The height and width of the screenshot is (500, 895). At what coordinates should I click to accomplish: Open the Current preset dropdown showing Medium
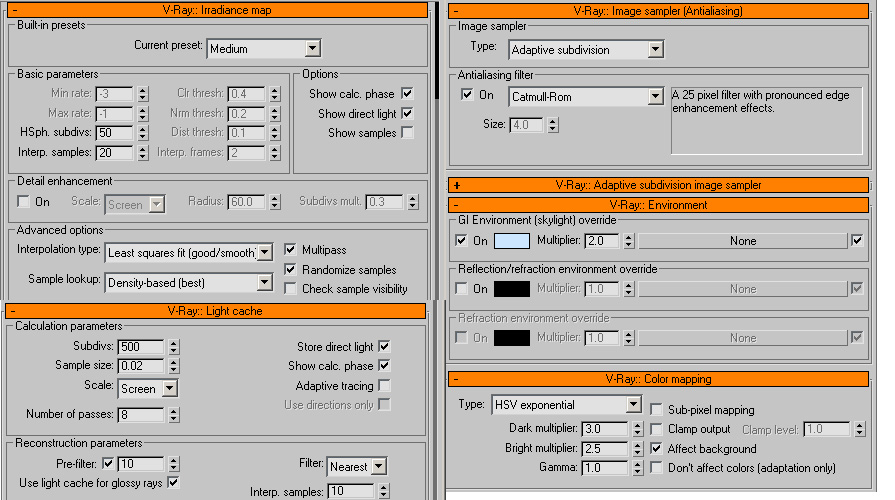click(x=264, y=49)
